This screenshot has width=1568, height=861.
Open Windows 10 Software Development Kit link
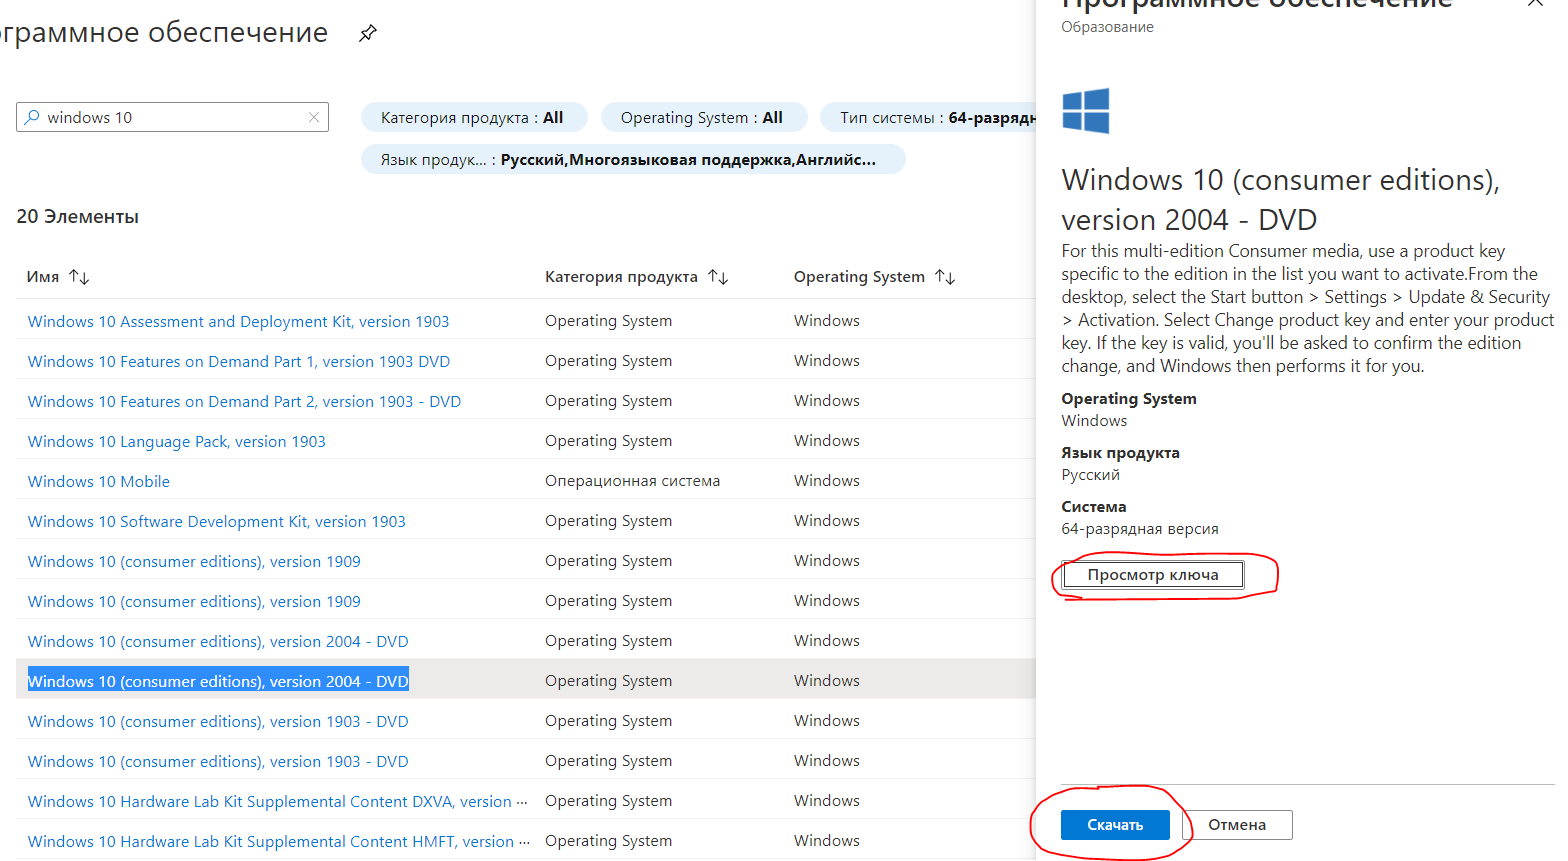point(216,521)
